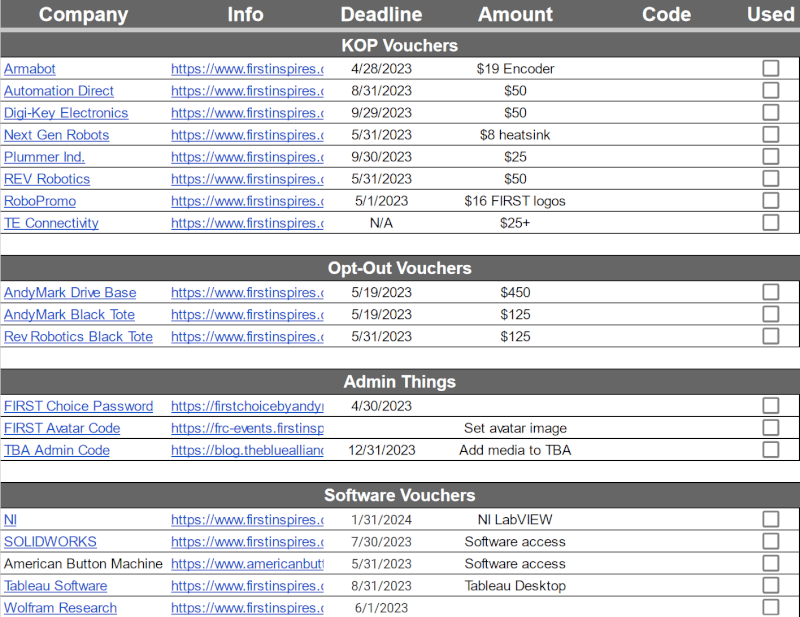The image size is (800, 617).
Task: Check the Used box for Digi-Key Electronics
Action: [x=770, y=112]
